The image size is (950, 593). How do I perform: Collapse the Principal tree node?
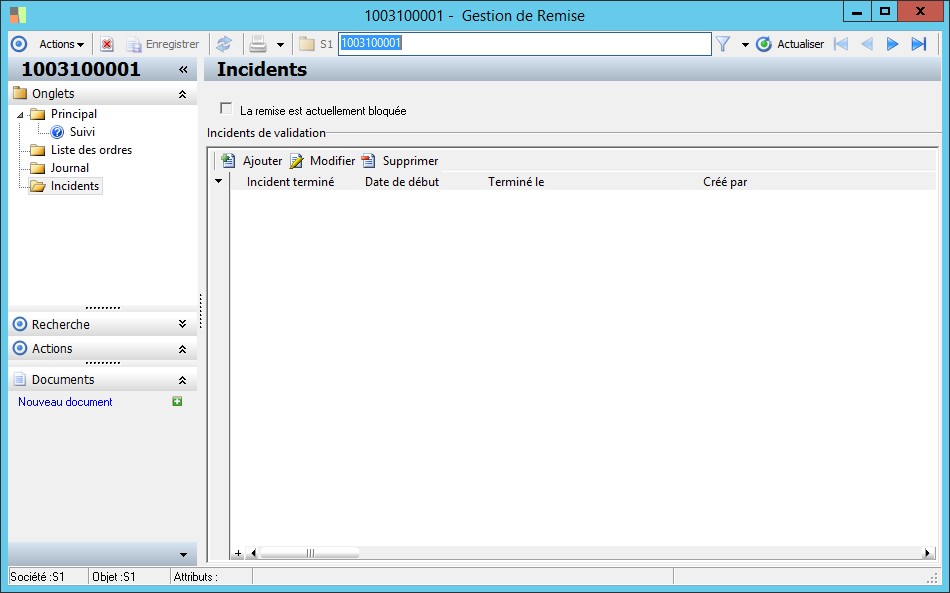[20, 114]
